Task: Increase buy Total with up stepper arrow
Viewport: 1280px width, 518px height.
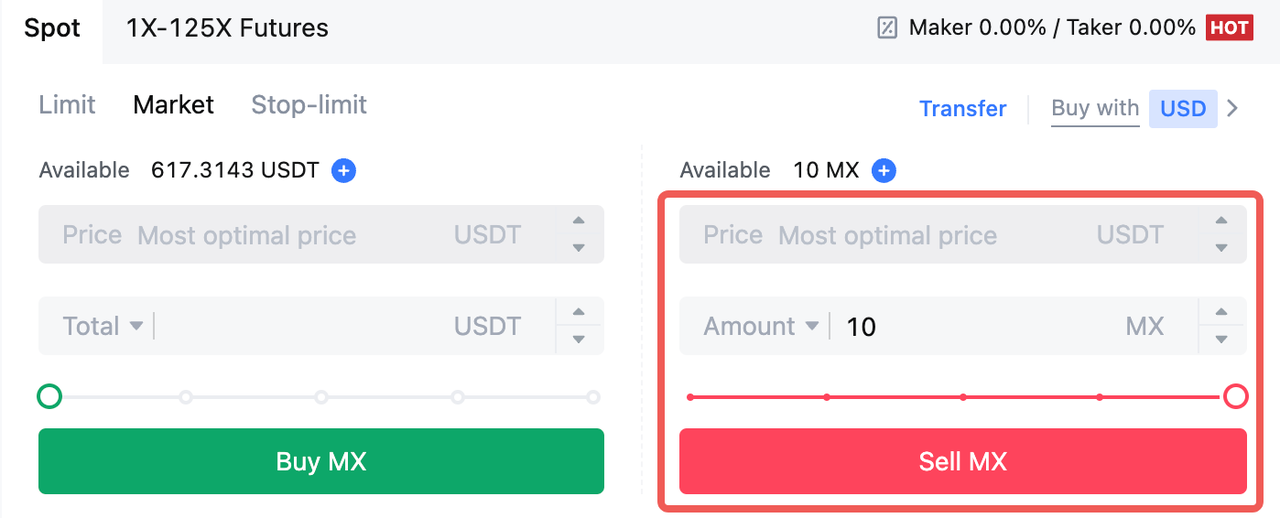Action: click(x=578, y=313)
